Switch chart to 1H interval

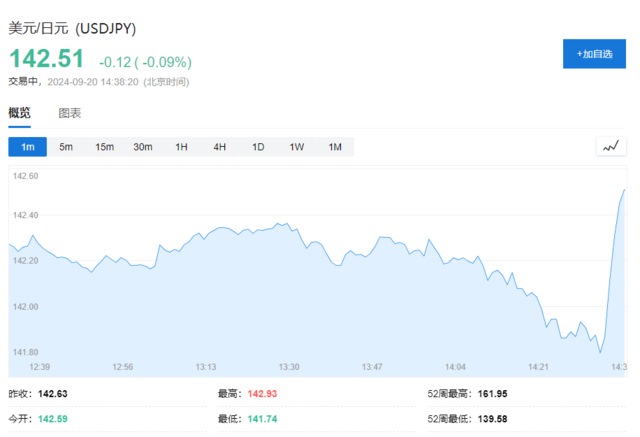(181, 147)
